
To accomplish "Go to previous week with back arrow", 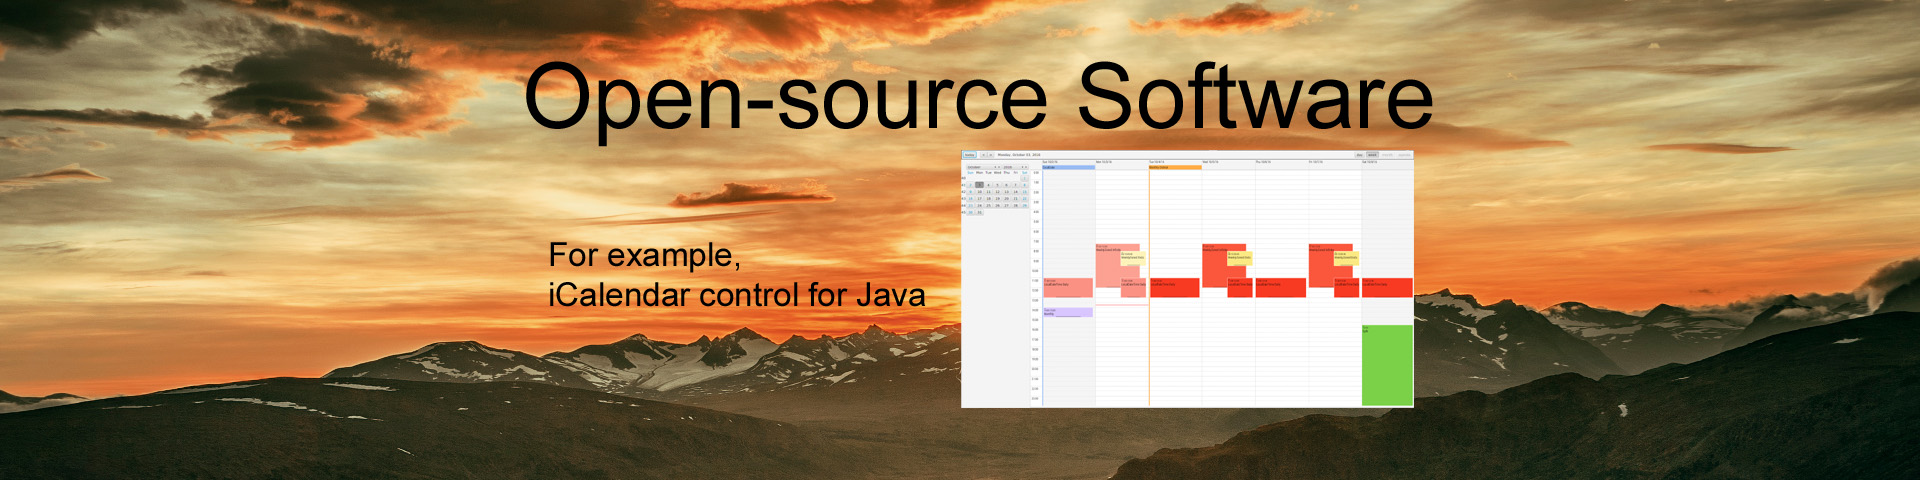I will pyautogui.click(x=983, y=155).
